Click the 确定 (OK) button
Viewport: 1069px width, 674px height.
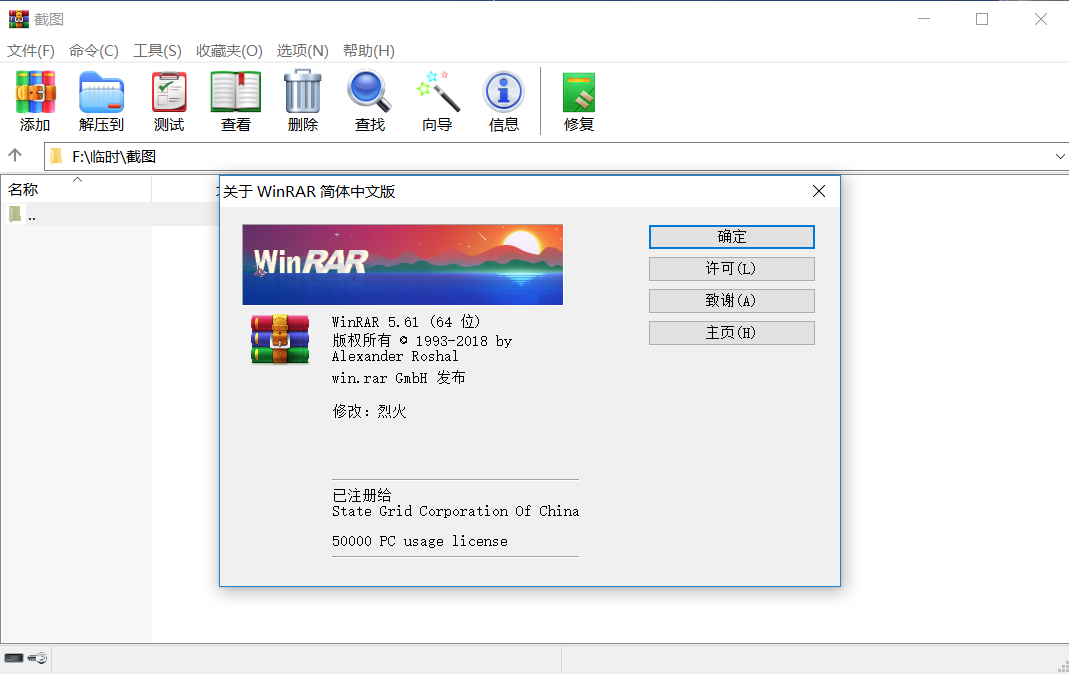click(731, 237)
